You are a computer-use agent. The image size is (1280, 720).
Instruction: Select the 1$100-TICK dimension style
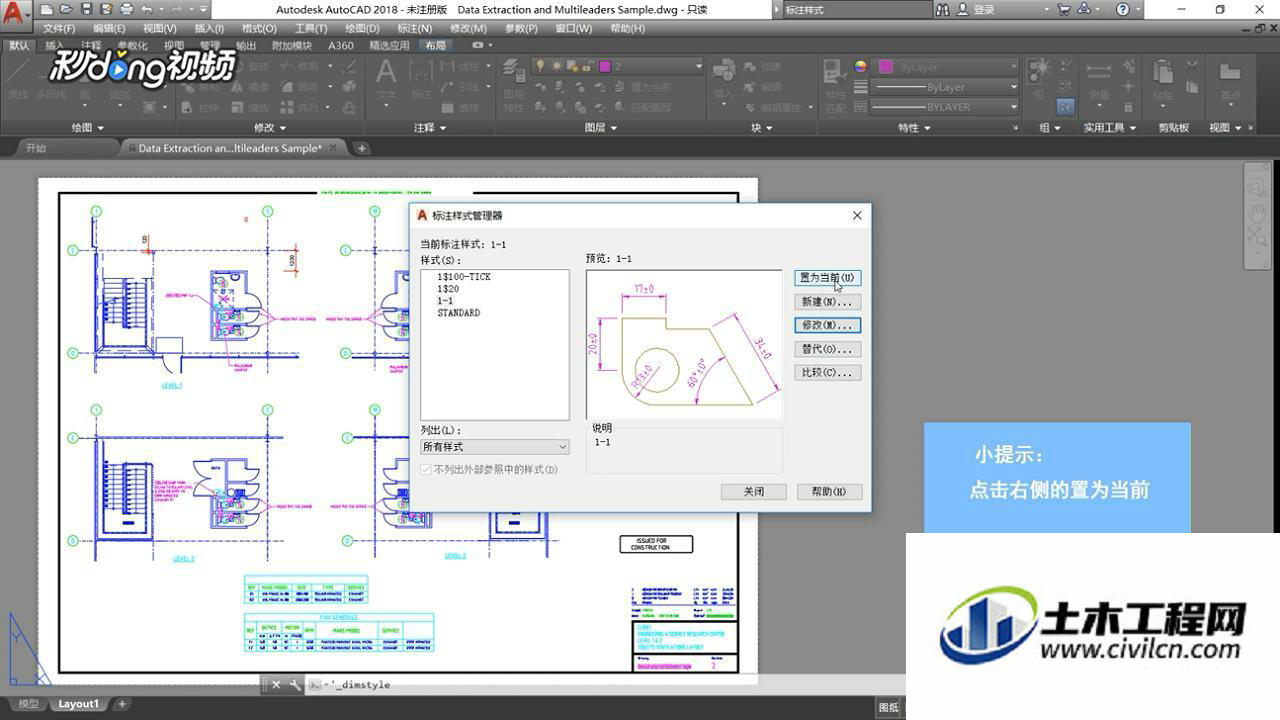pos(464,277)
